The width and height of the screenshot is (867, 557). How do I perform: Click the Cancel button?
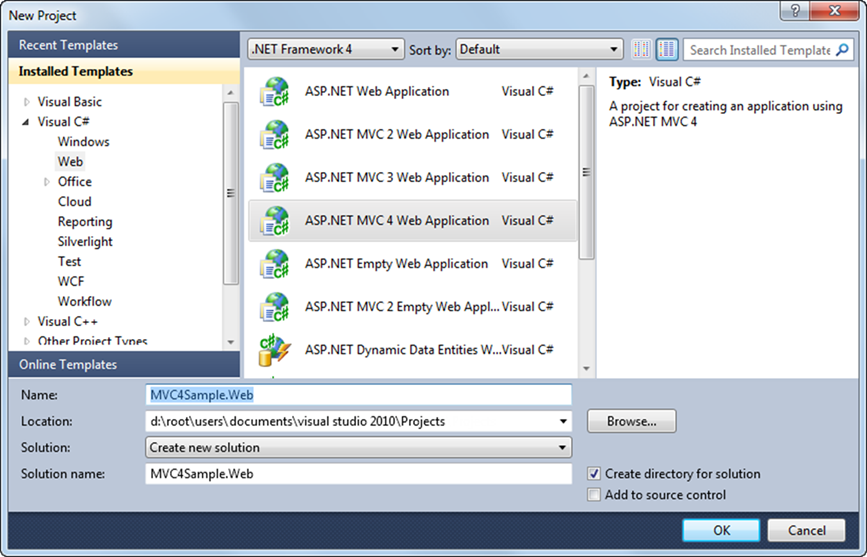click(806, 530)
